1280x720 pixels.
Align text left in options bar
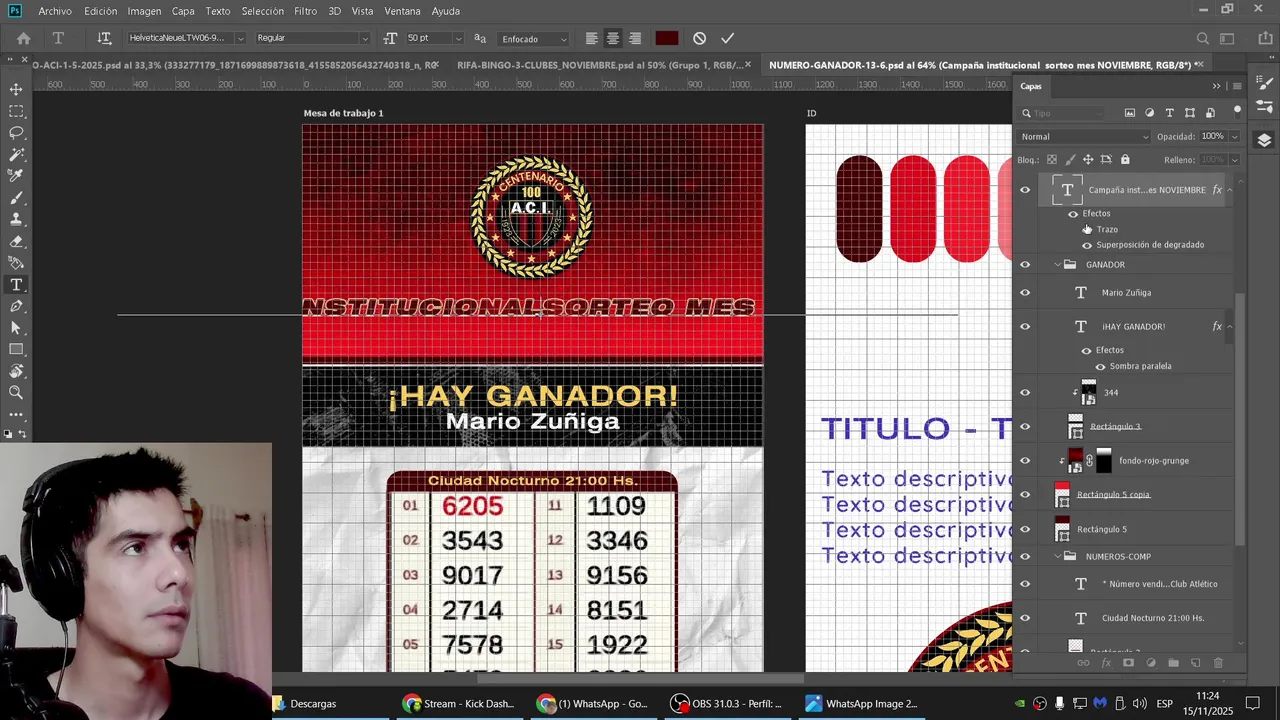coord(592,38)
